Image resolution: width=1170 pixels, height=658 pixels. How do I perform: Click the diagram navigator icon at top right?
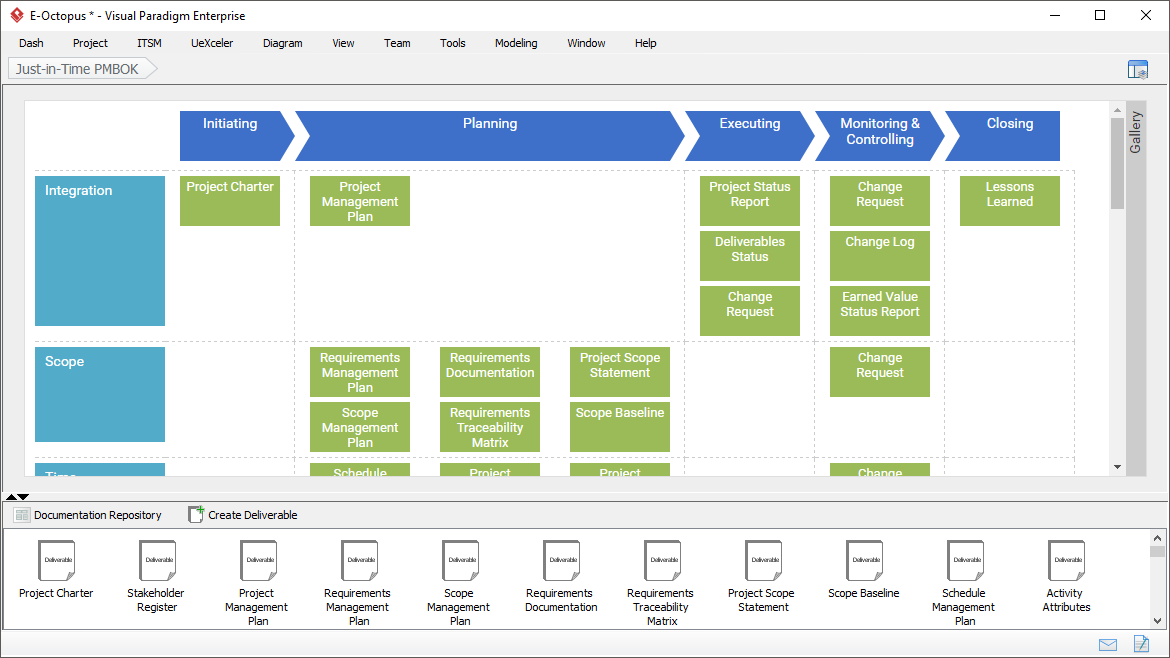click(1138, 68)
